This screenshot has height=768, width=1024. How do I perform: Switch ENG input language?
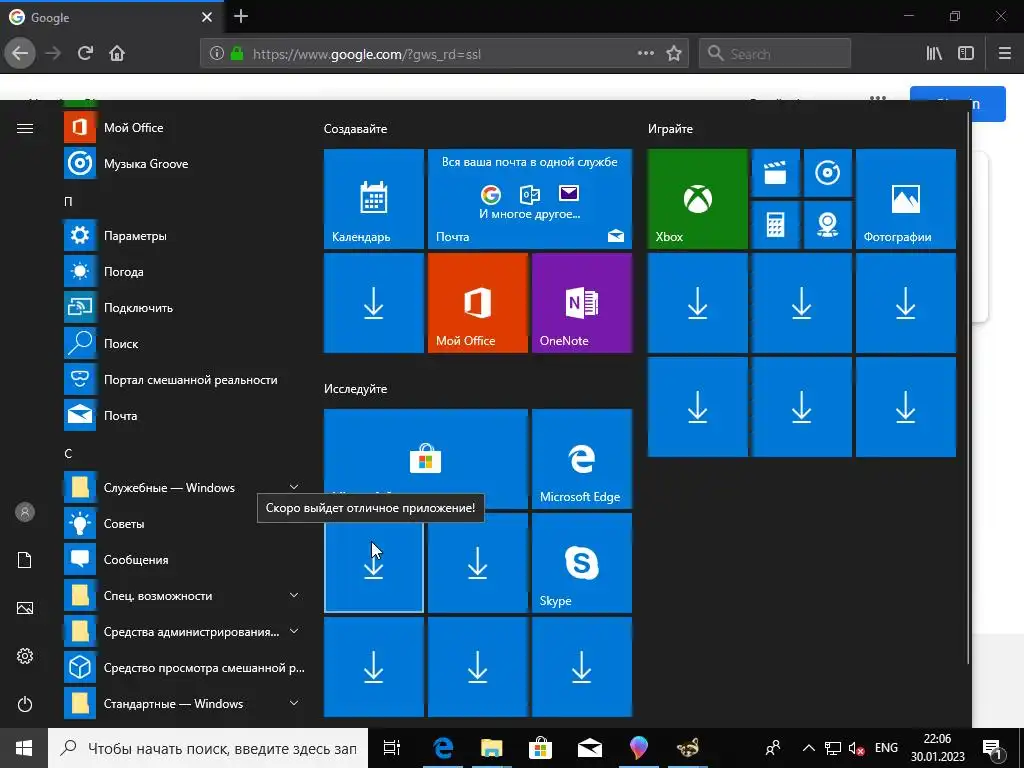click(x=886, y=748)
